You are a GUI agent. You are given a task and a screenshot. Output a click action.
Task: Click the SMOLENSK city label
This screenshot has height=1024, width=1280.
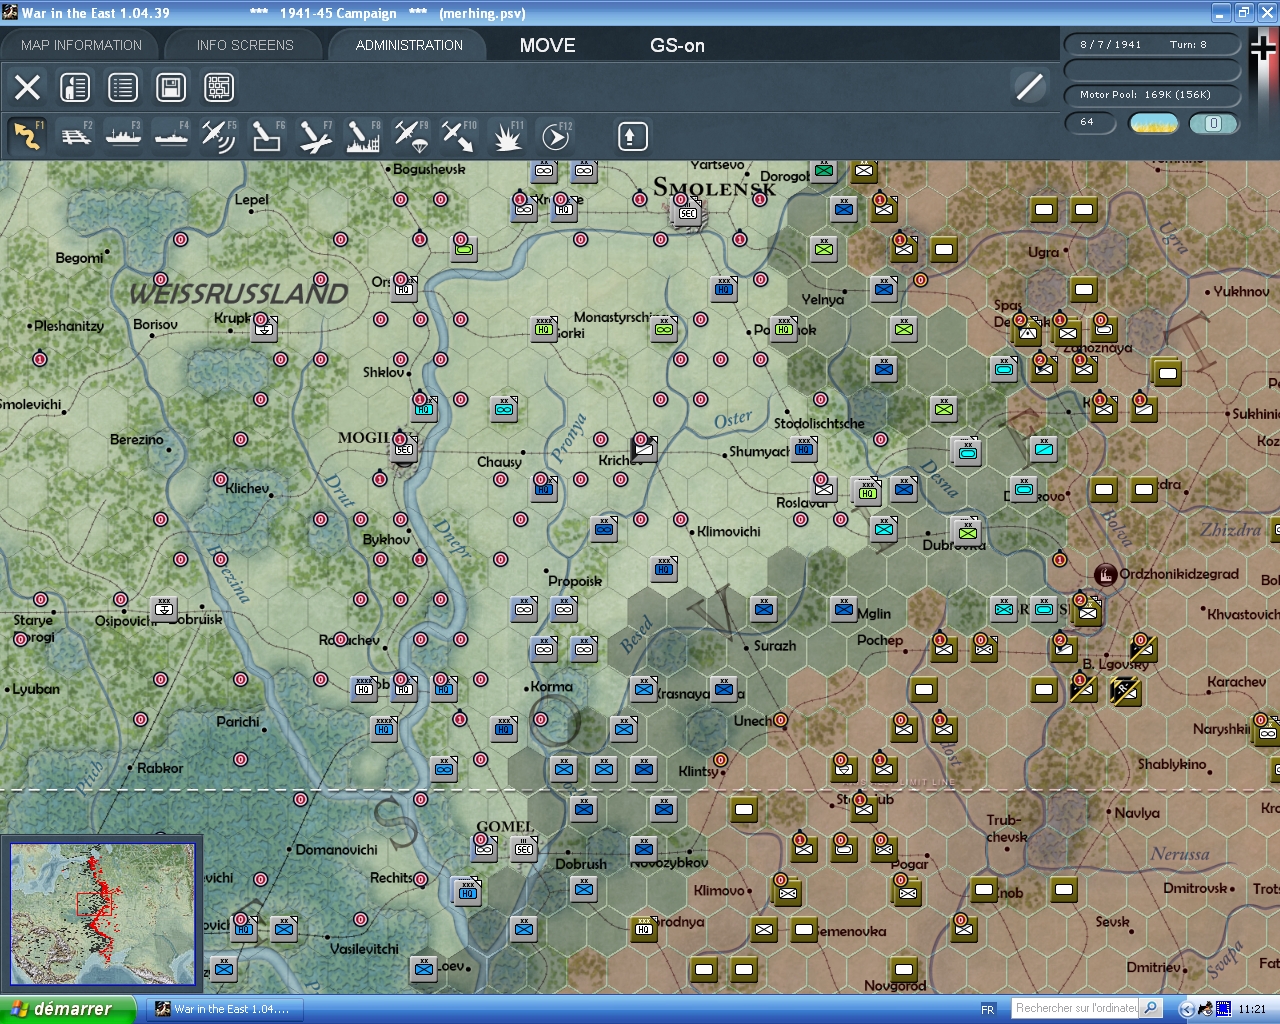pos(714,187)
